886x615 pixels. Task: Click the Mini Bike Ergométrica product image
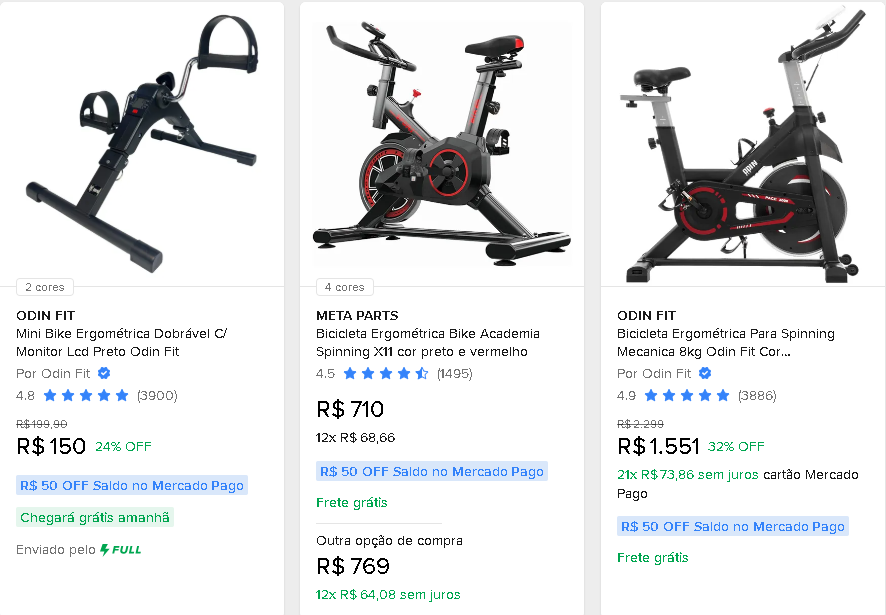point(142,140)
